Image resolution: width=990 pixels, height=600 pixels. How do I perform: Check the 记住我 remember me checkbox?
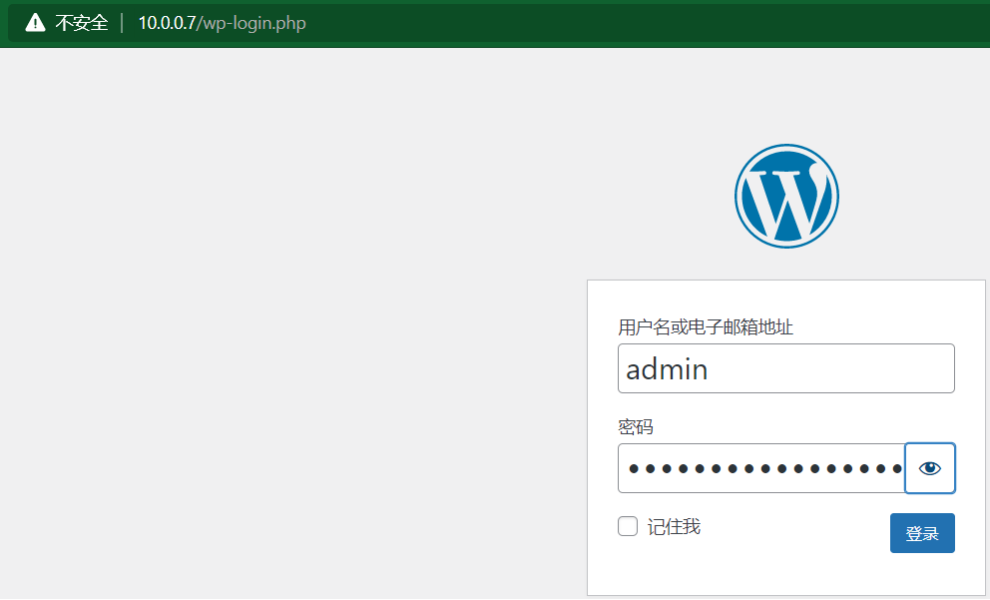coord(628,526)
